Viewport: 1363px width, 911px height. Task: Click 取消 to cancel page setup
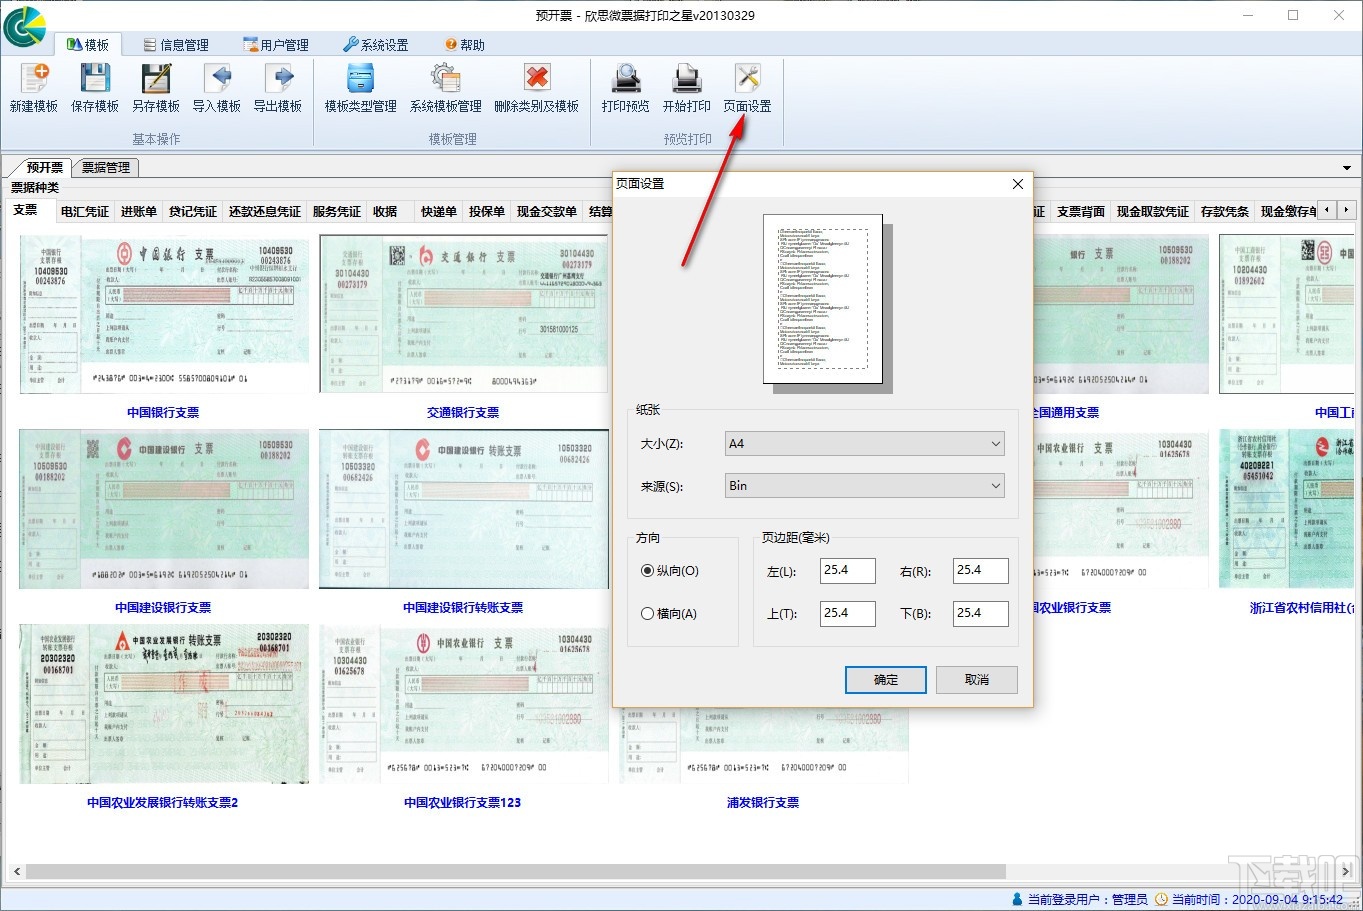[x=977, y=680]
